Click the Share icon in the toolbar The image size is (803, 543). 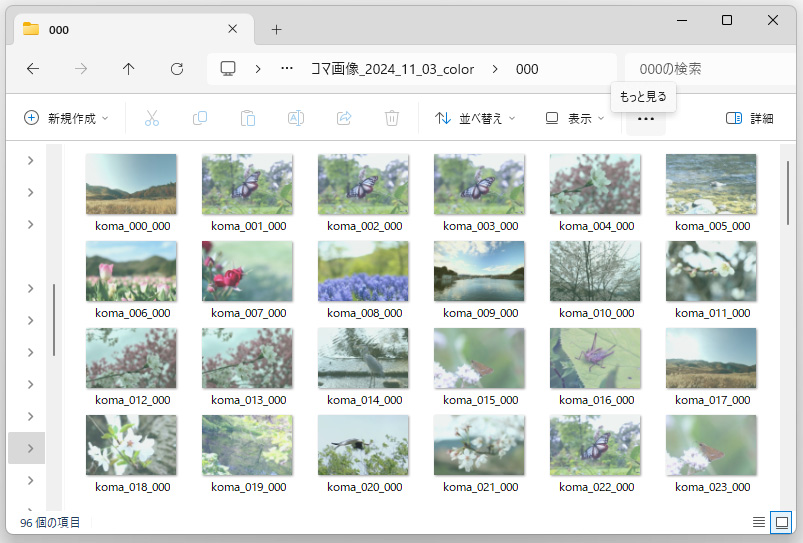(344, 118)
